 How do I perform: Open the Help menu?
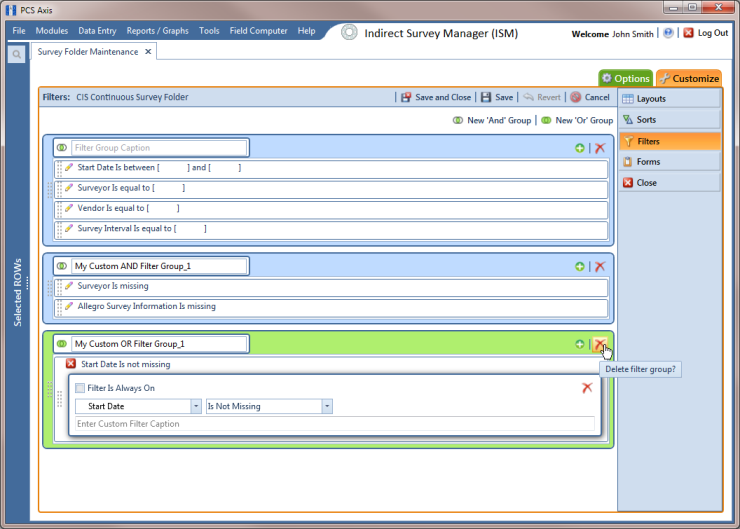[306, 31]
